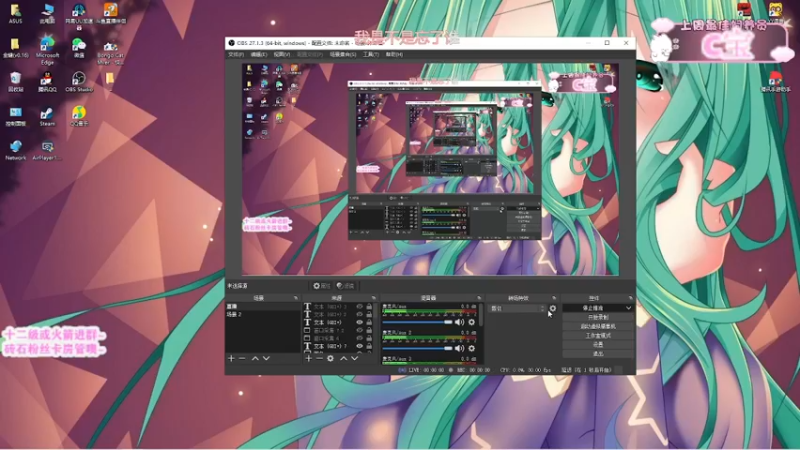Enable studio mode from Controls panel
800x450 pixels.
click(598, 336)
